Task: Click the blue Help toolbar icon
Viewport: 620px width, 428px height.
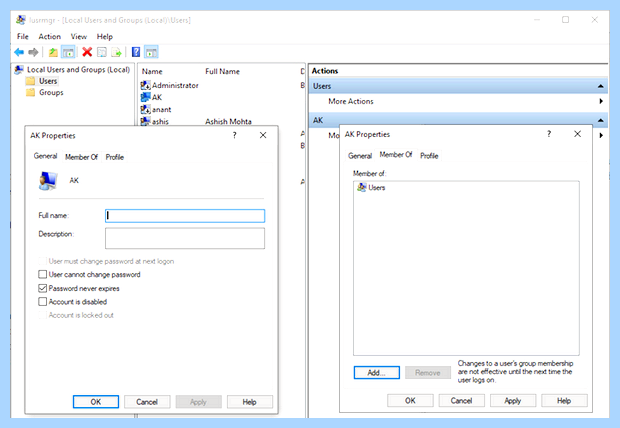Action: [136, 52]
